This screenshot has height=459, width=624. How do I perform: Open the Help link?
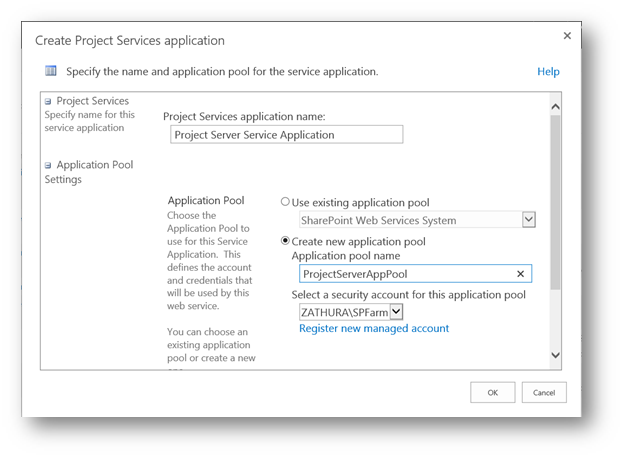click(548, 72)
